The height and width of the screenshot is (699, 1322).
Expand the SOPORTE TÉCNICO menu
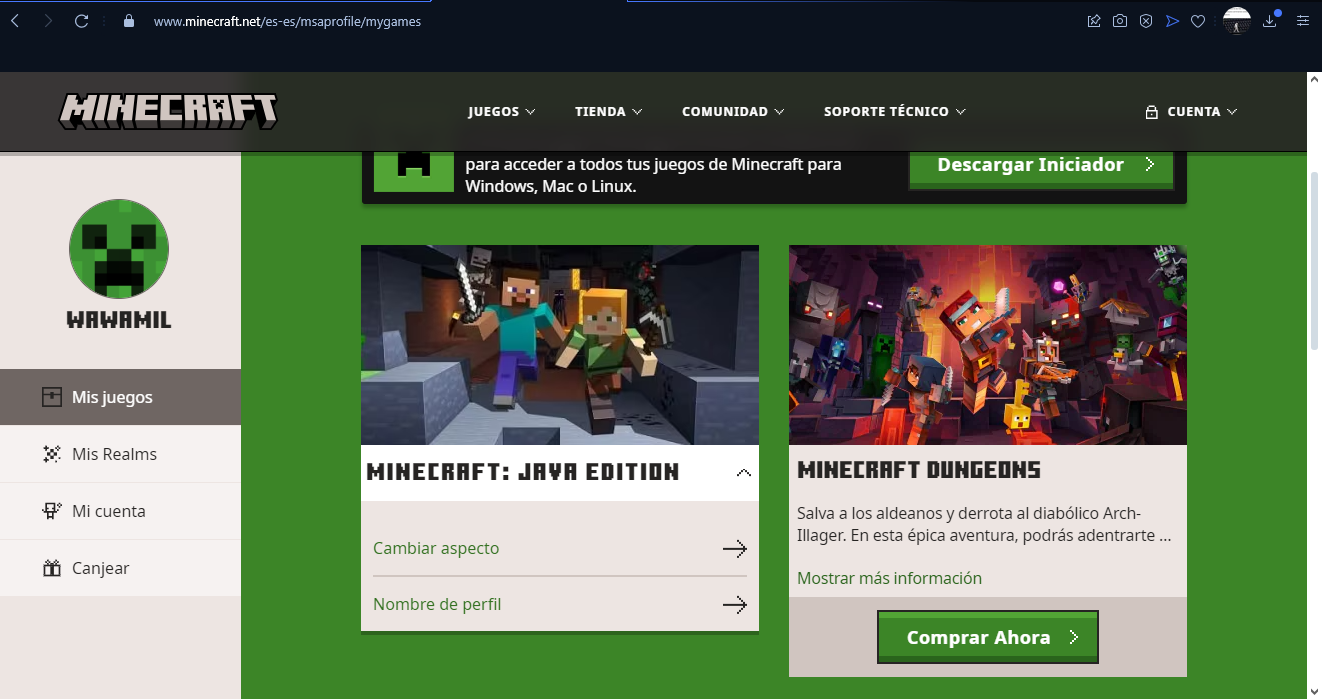pos(895,112)
